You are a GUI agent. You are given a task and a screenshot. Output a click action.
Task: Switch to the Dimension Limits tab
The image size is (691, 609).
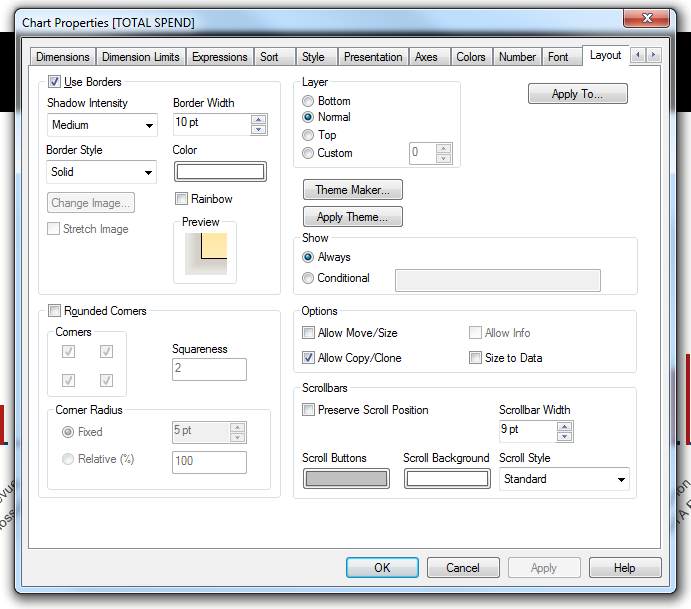[x=141, y=57]
